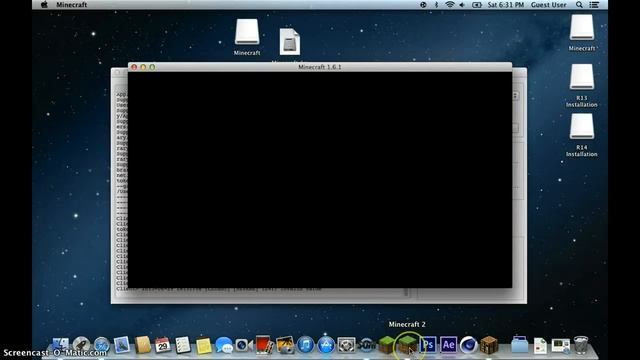
Task: Open Calendar icon showing 29
Action: (x=162, y=345)
